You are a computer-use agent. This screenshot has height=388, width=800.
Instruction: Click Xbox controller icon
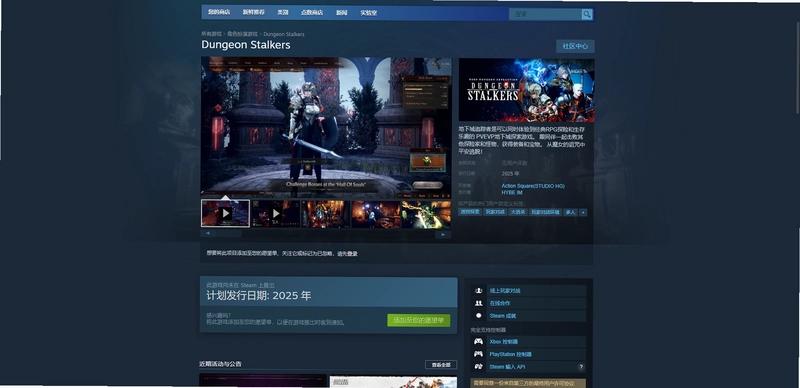point(479,341)
